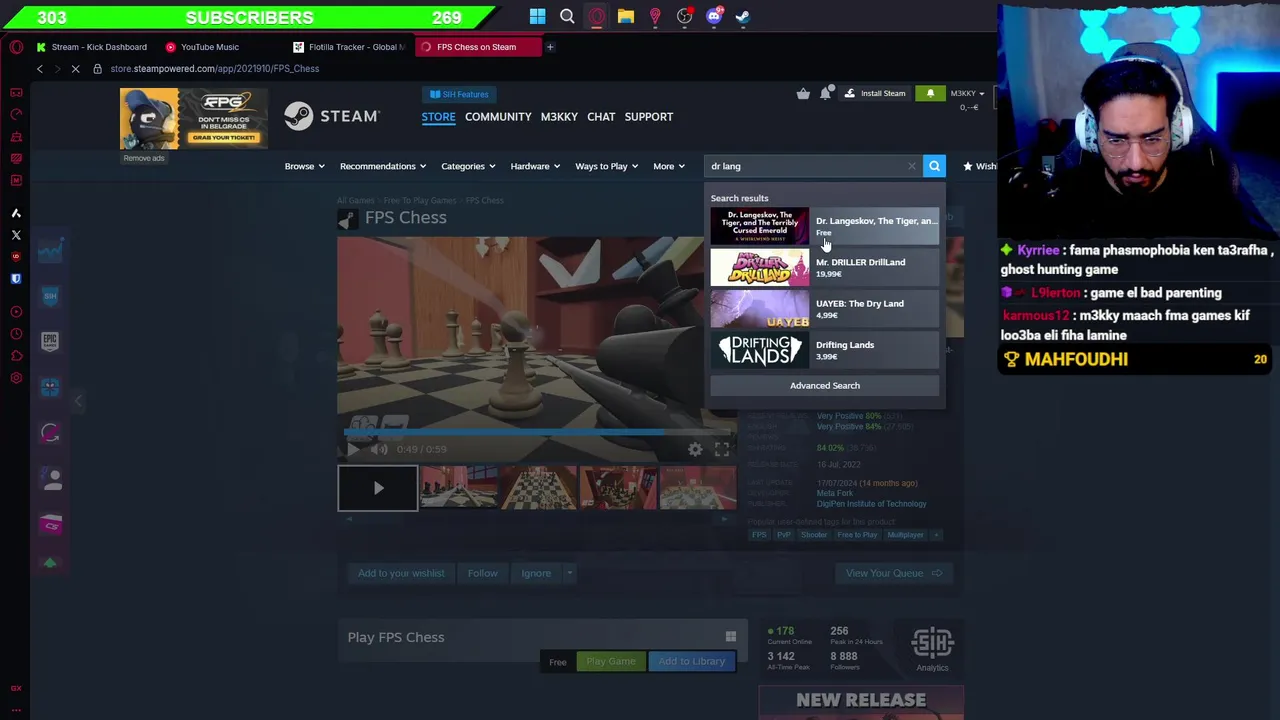Select the trailer video thumbnail
Image resolution: width=1280 pixels, height=720 pixels.
378,488
